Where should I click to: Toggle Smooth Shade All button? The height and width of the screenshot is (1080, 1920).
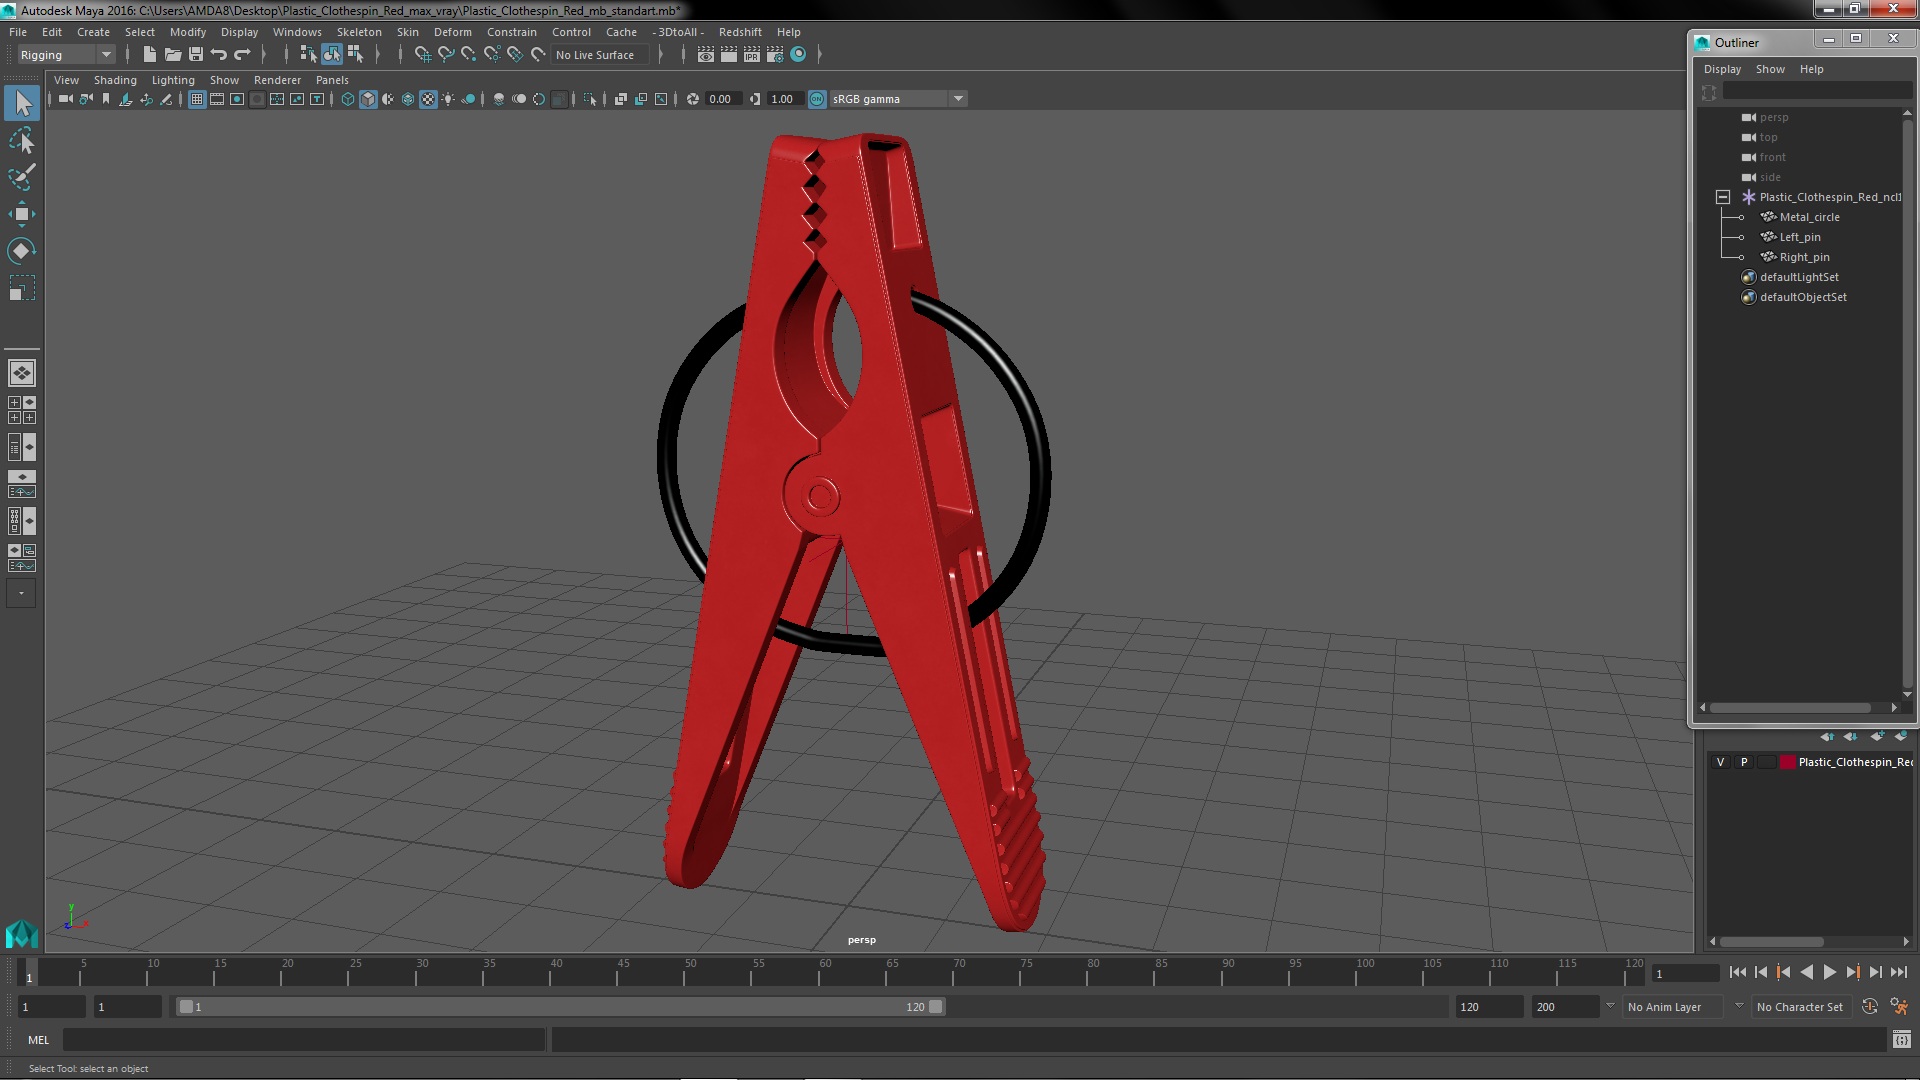(x=368, y=99)
